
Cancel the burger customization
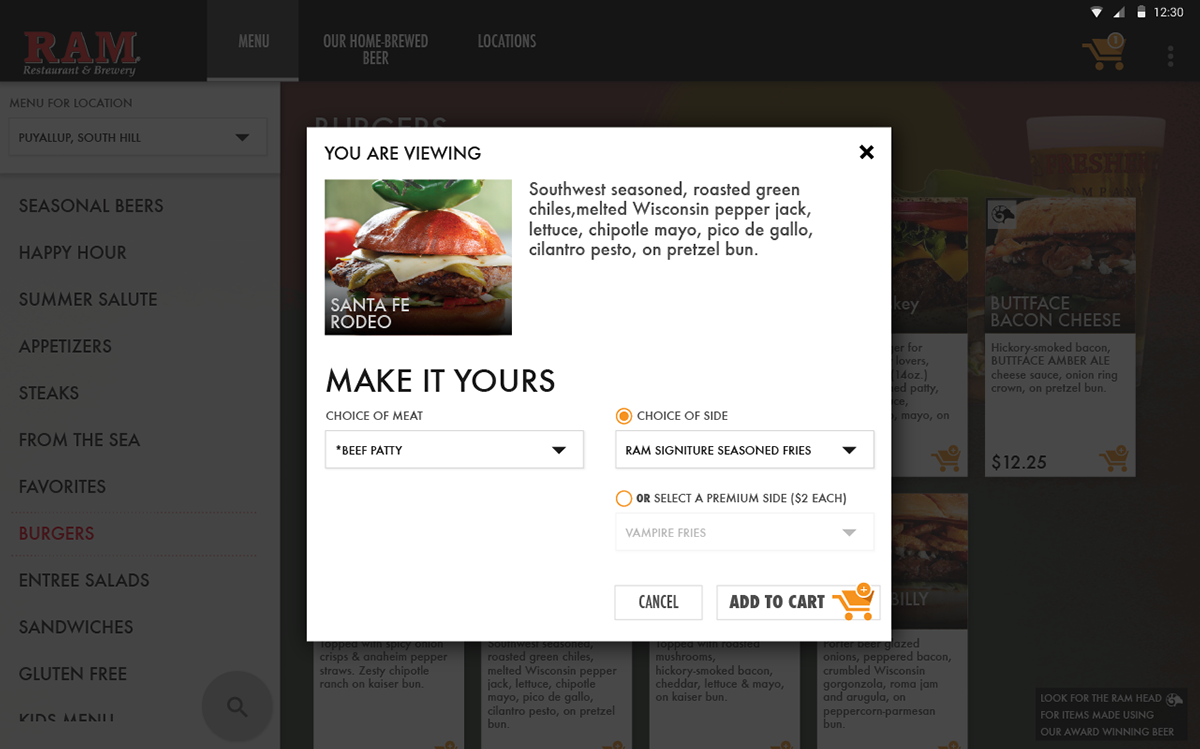pos(658,602)
